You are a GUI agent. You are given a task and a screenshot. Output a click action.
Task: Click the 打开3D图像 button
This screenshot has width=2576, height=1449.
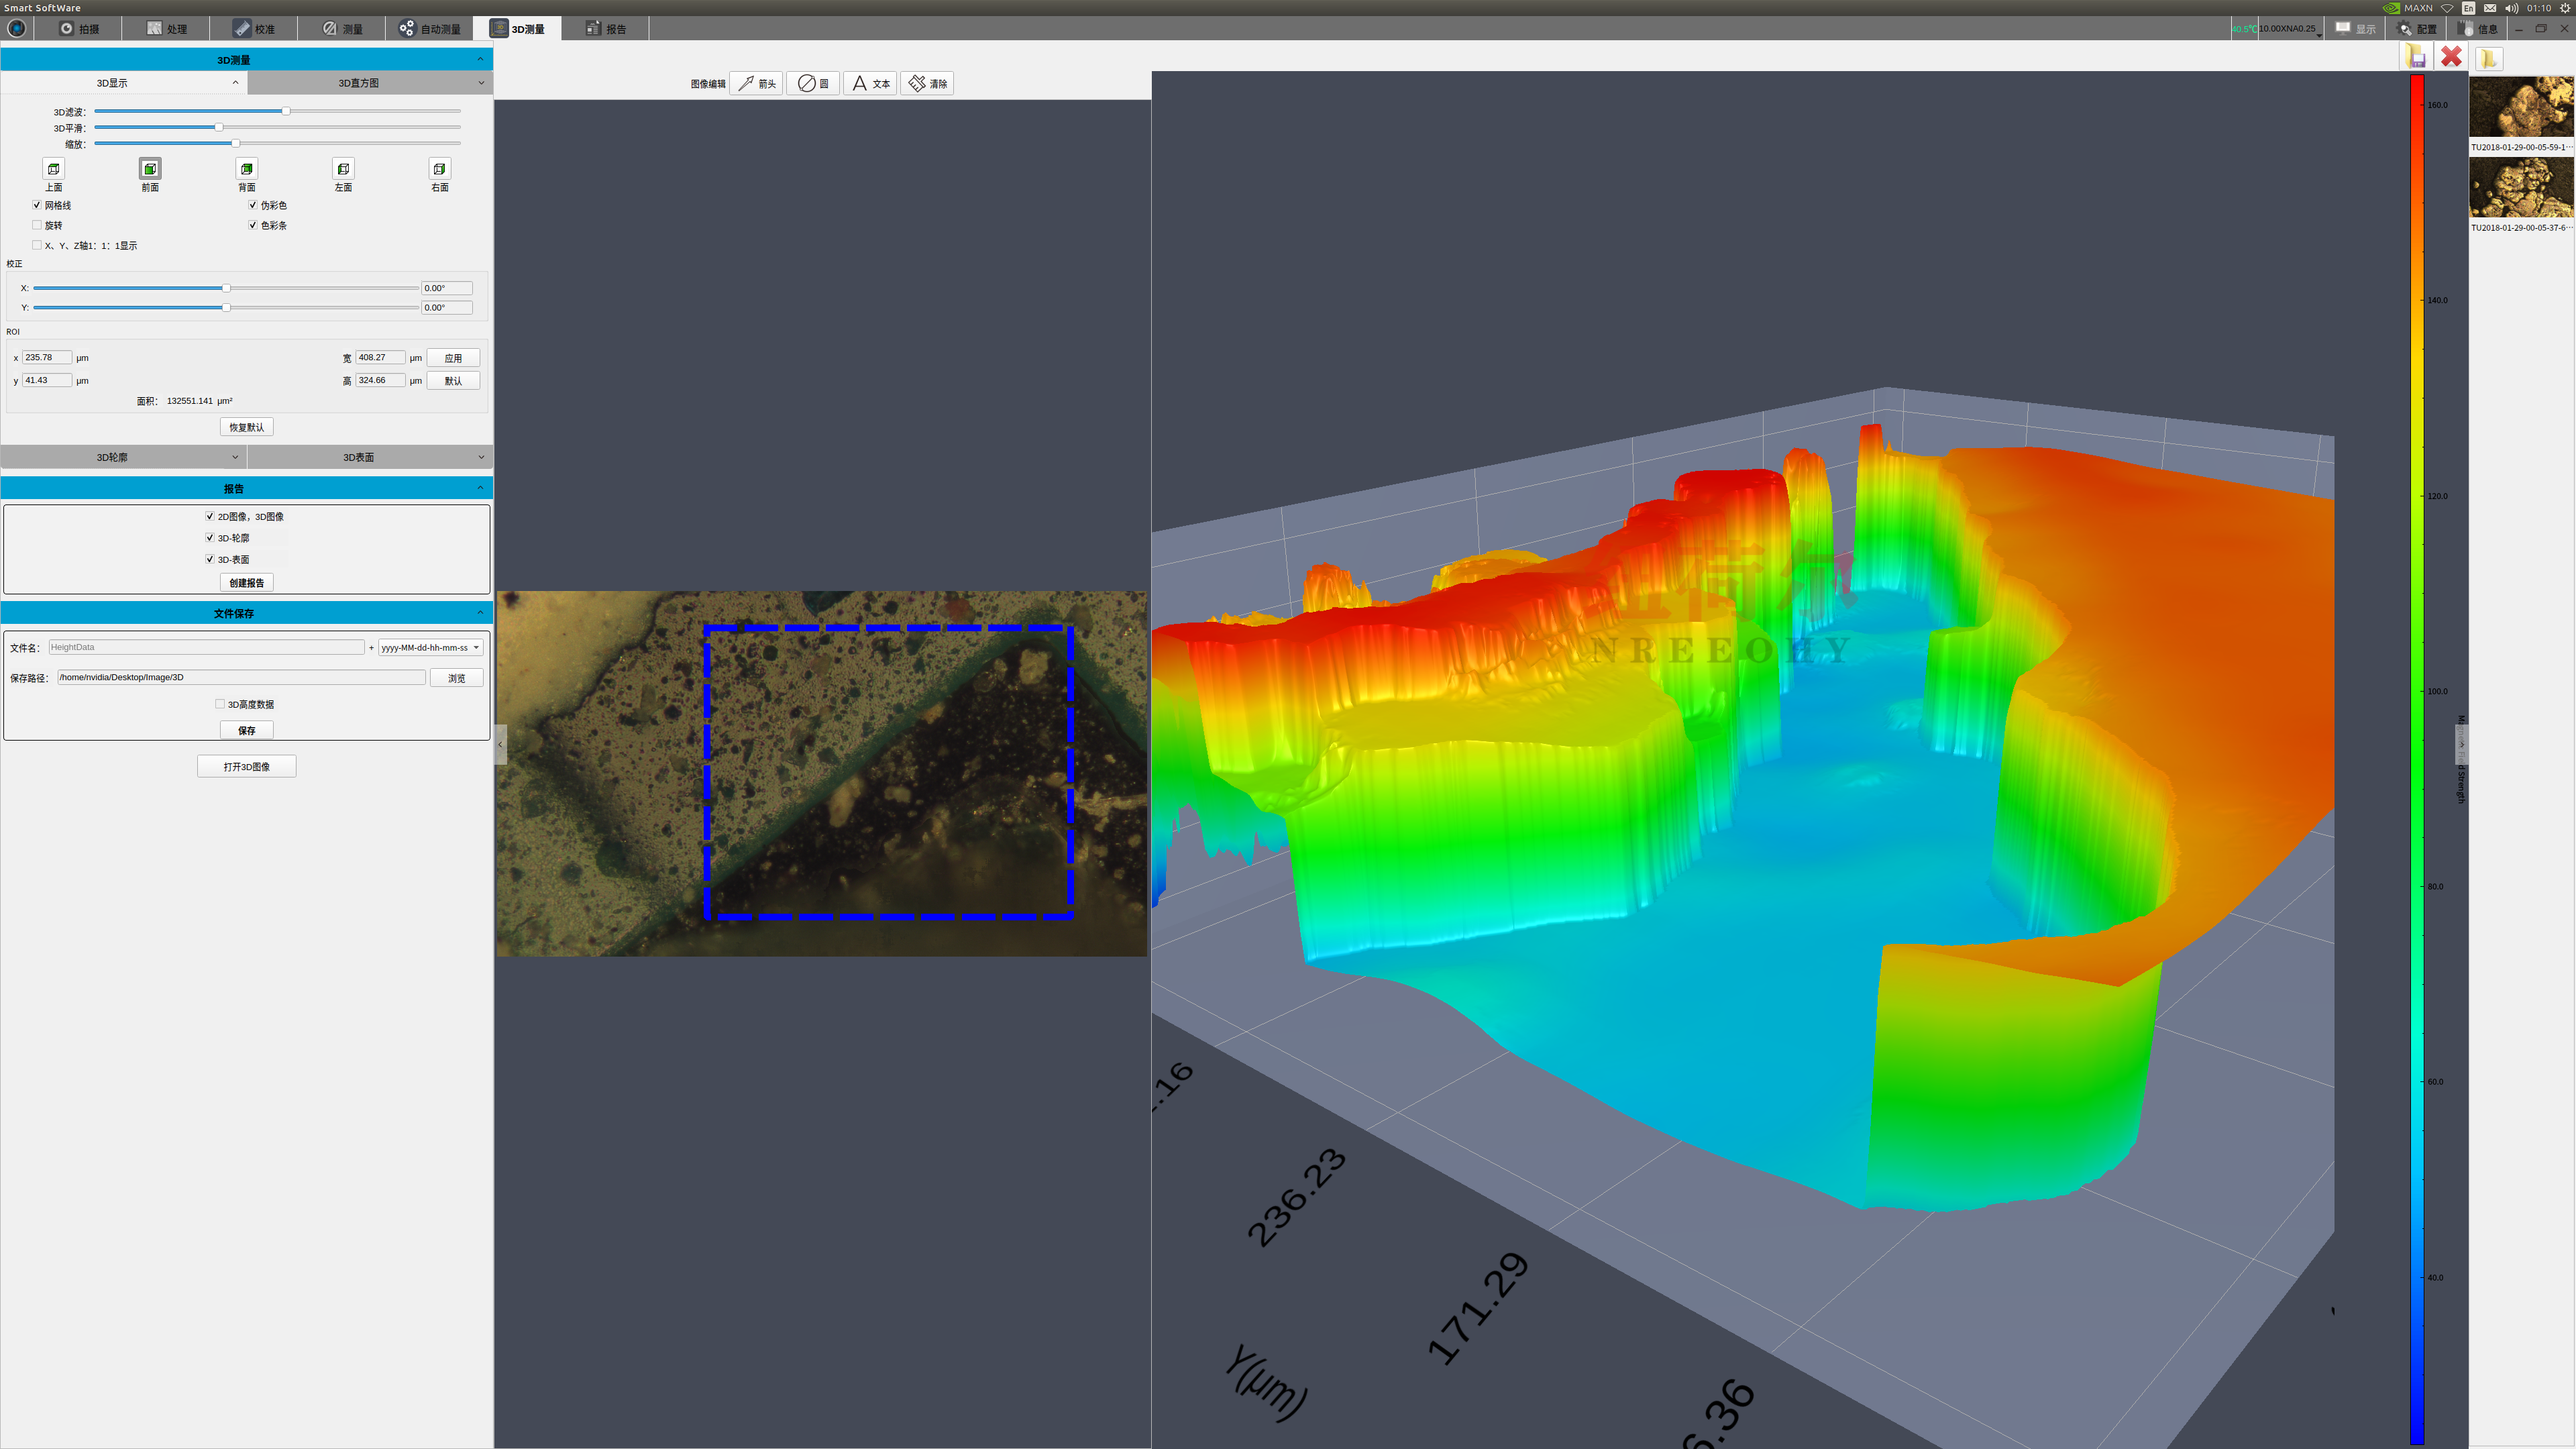click(x=246, y=767)
